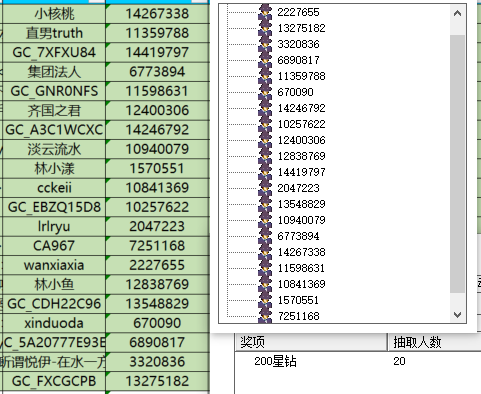Click spreadsheet cell GC_7XFXU84
Screen dimensions: 481x394
(54, 52)
